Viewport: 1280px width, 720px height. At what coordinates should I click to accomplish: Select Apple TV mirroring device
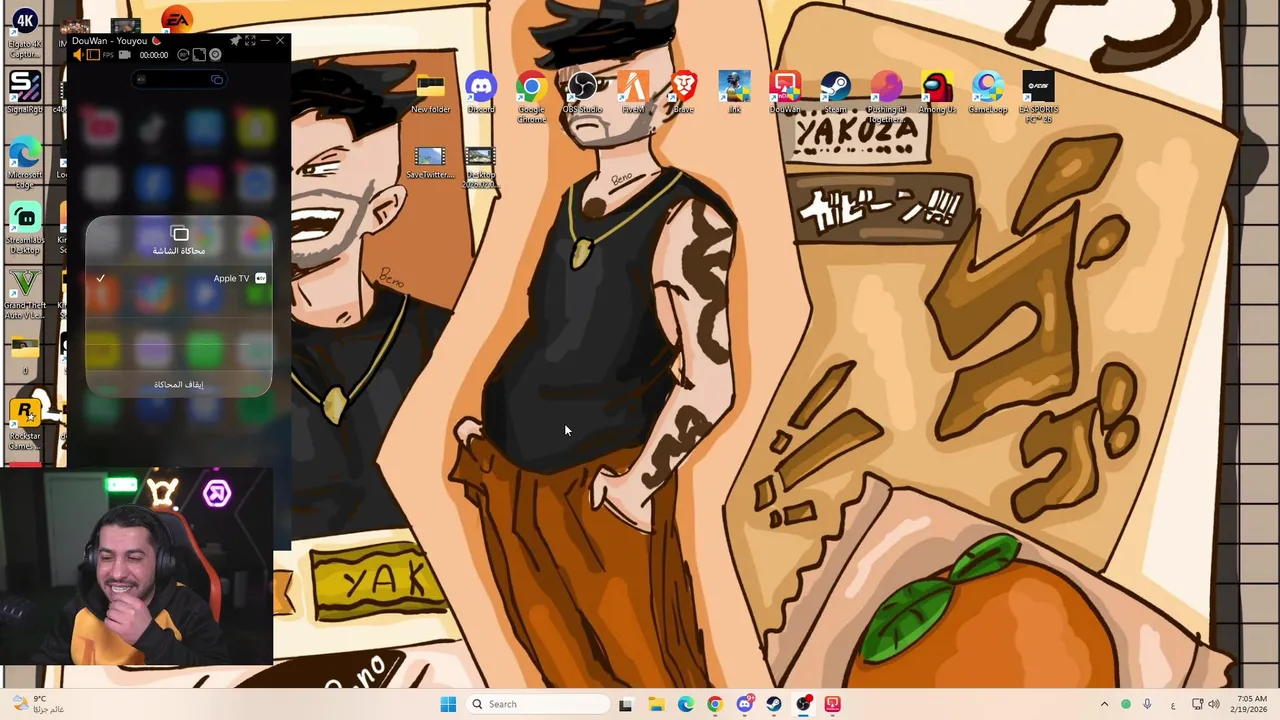tap(179, 278)
